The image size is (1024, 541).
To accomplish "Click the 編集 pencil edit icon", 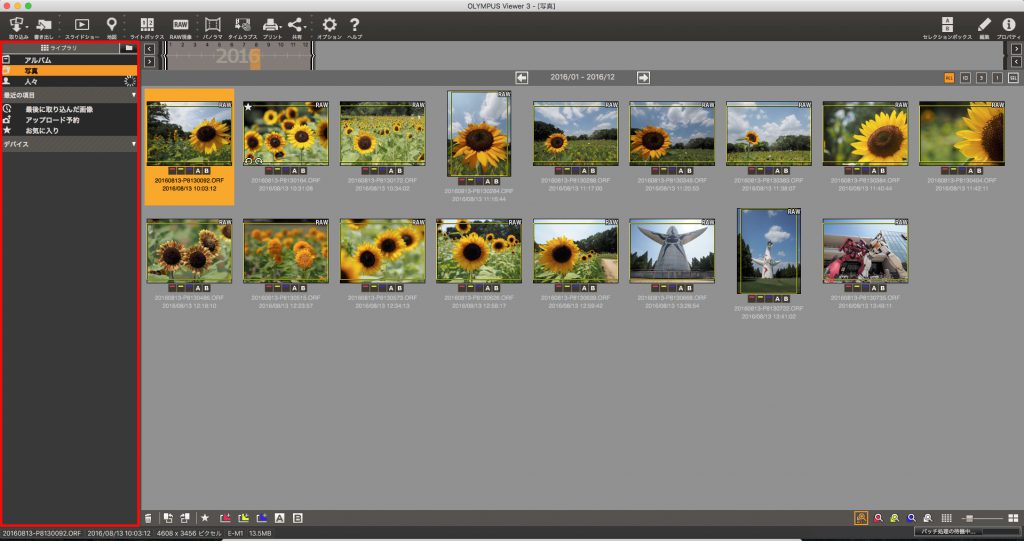I will pyautogui.click(x=984, y=25).
